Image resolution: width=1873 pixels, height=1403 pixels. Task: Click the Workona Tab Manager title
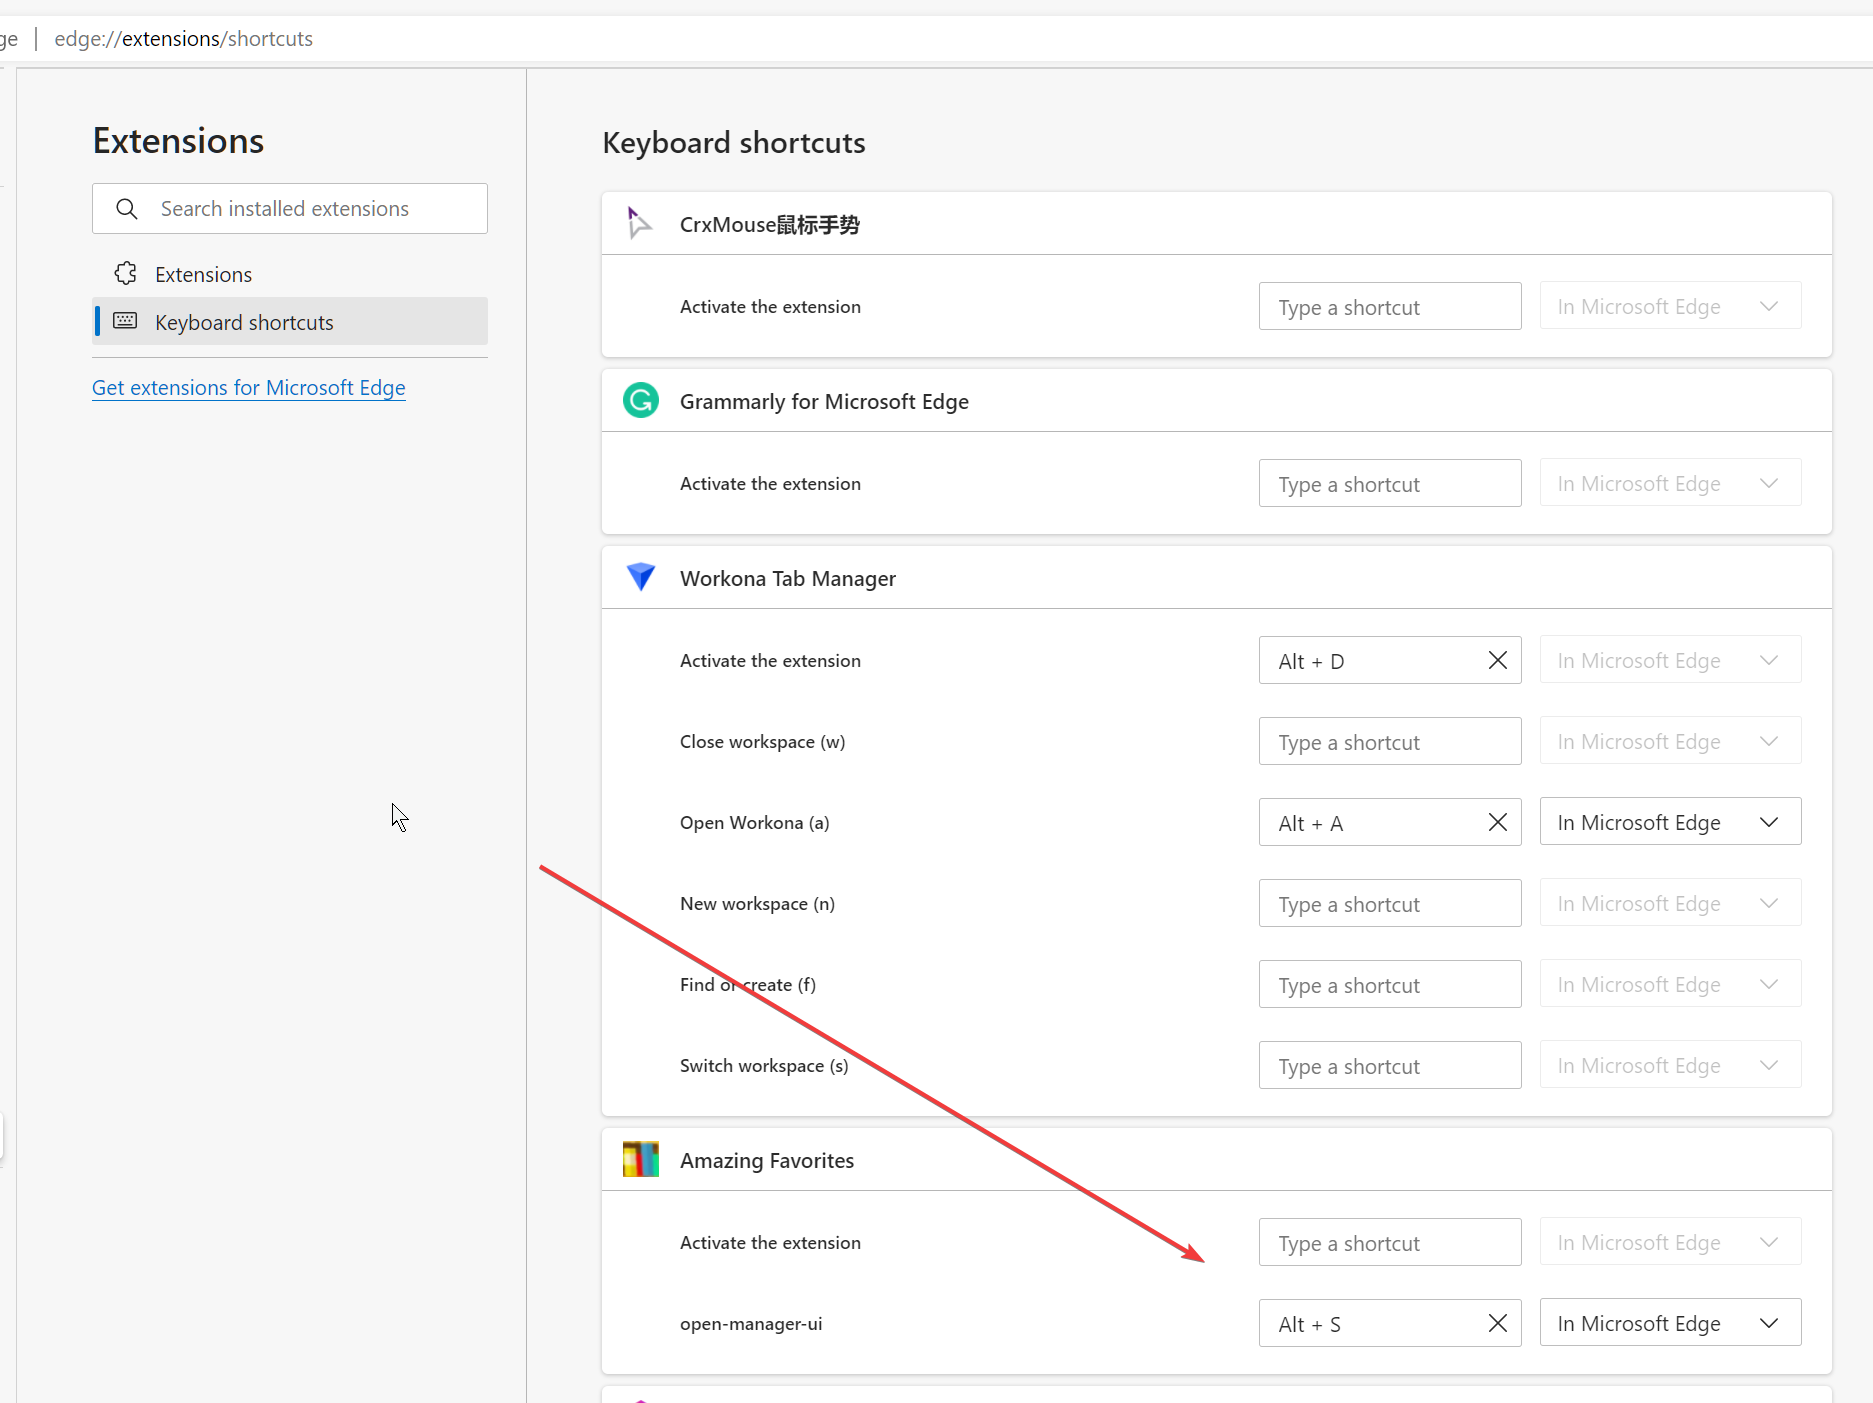point(788,579)
